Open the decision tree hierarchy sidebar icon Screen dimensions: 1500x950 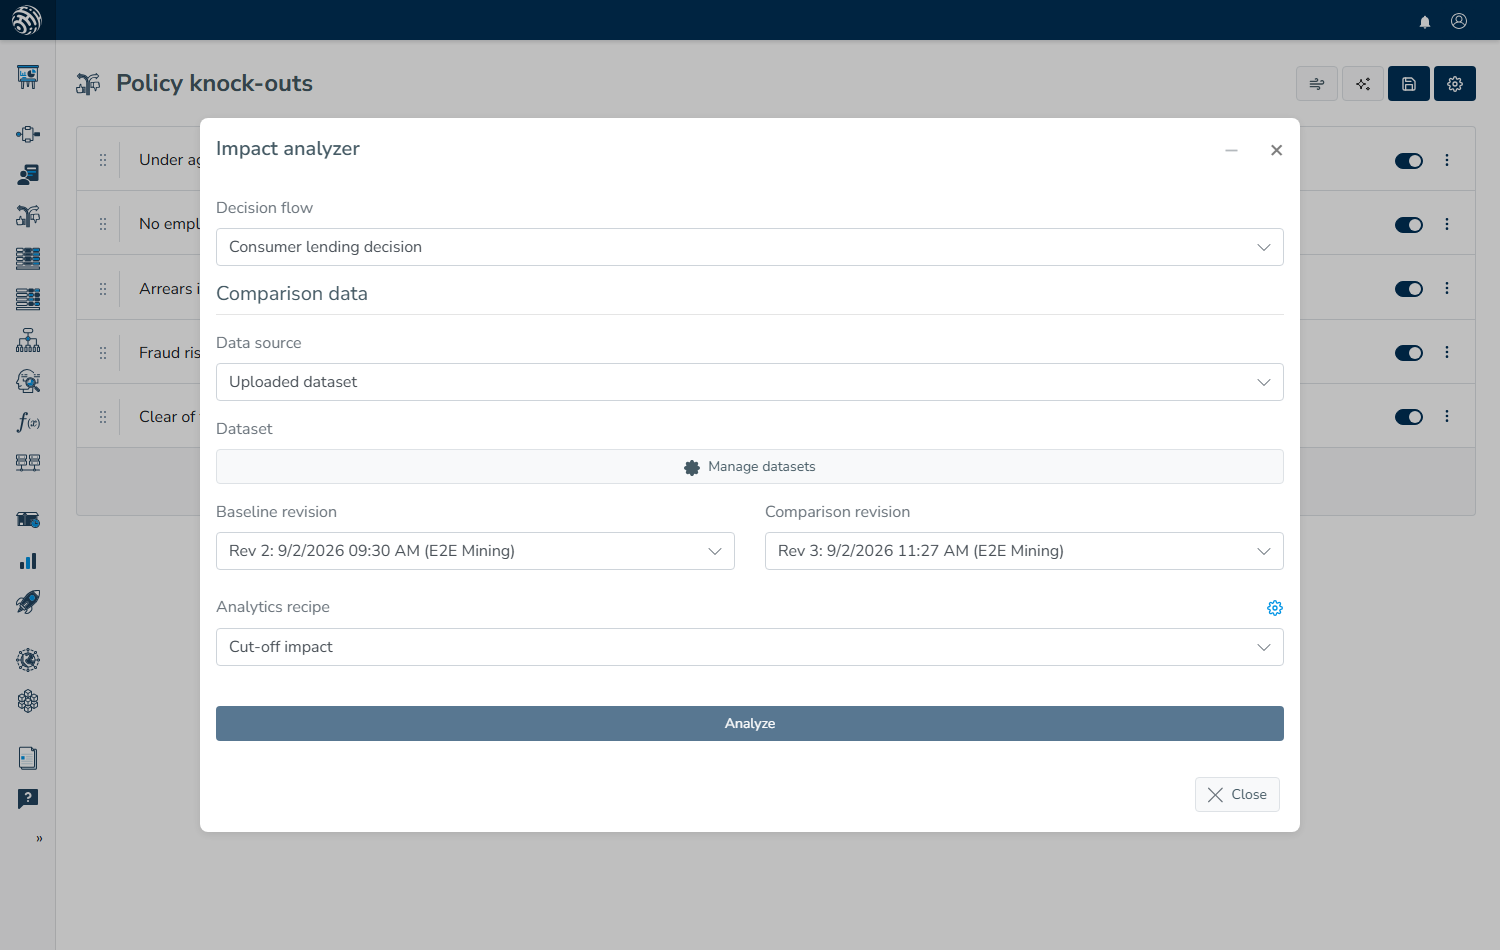point(28,340)
